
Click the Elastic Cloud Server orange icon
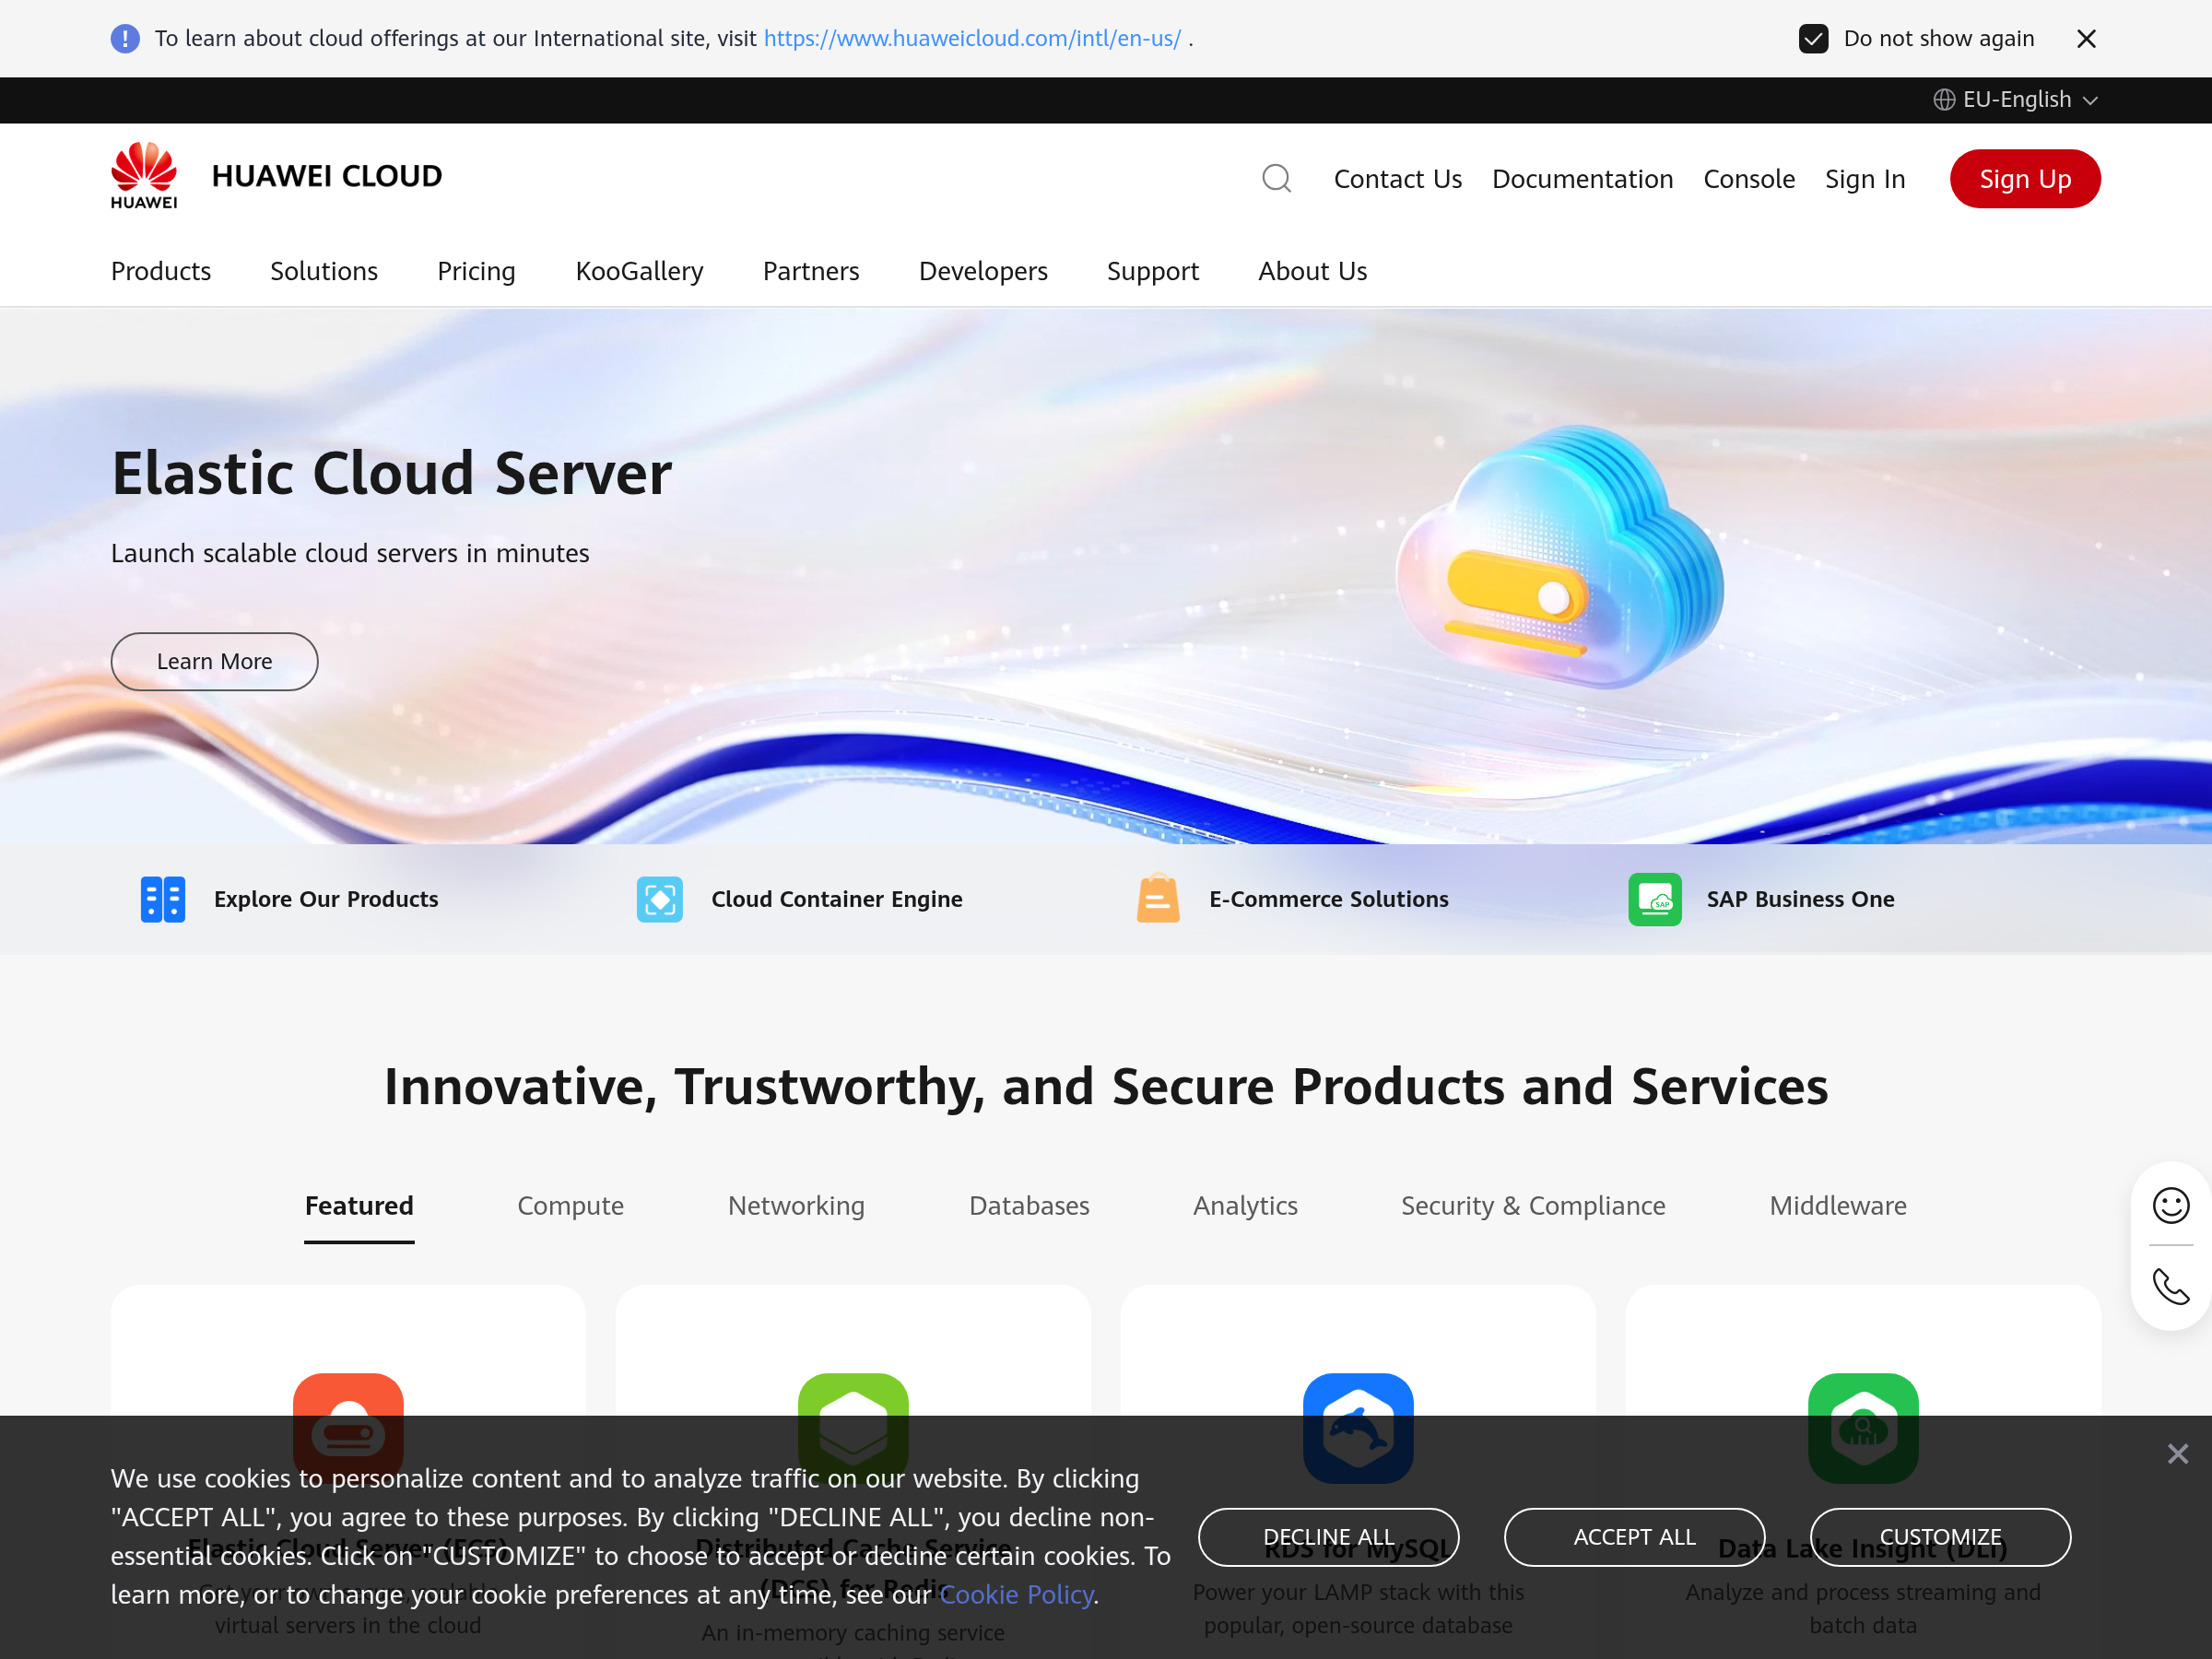[348, 1428]
